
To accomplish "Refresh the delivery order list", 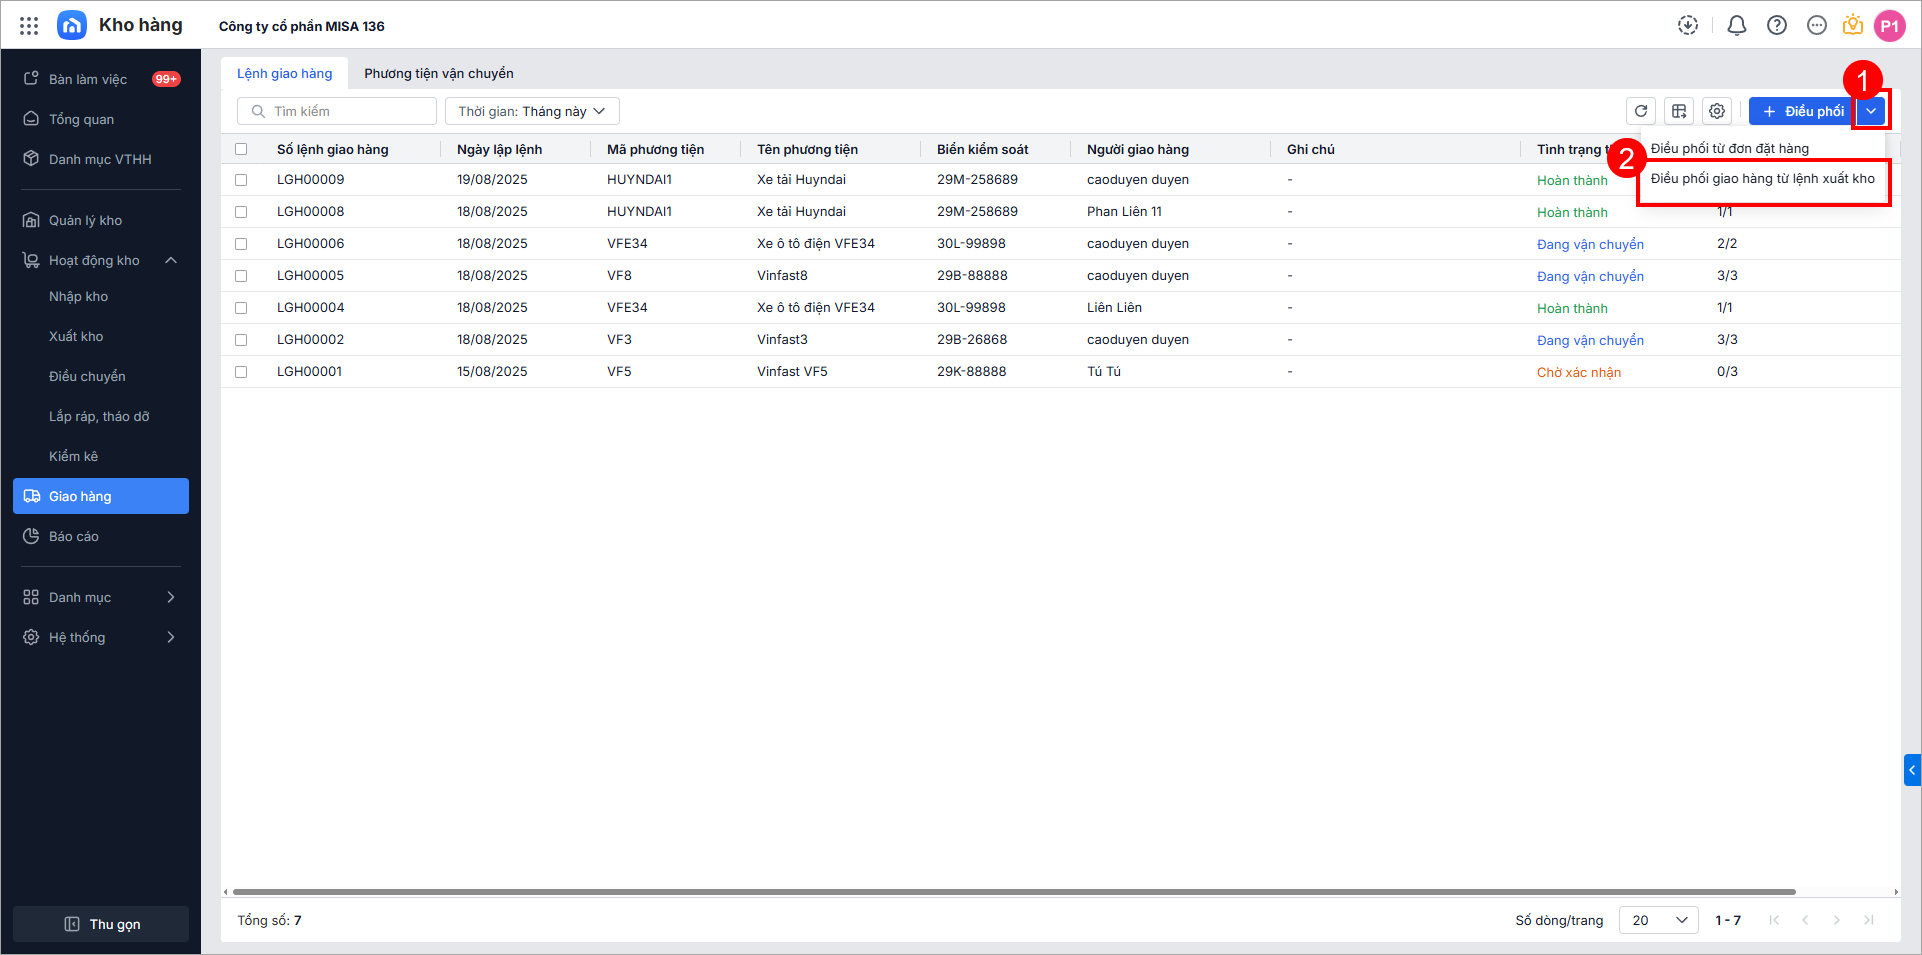I will pyautogui.click(x=1641, y=111).
